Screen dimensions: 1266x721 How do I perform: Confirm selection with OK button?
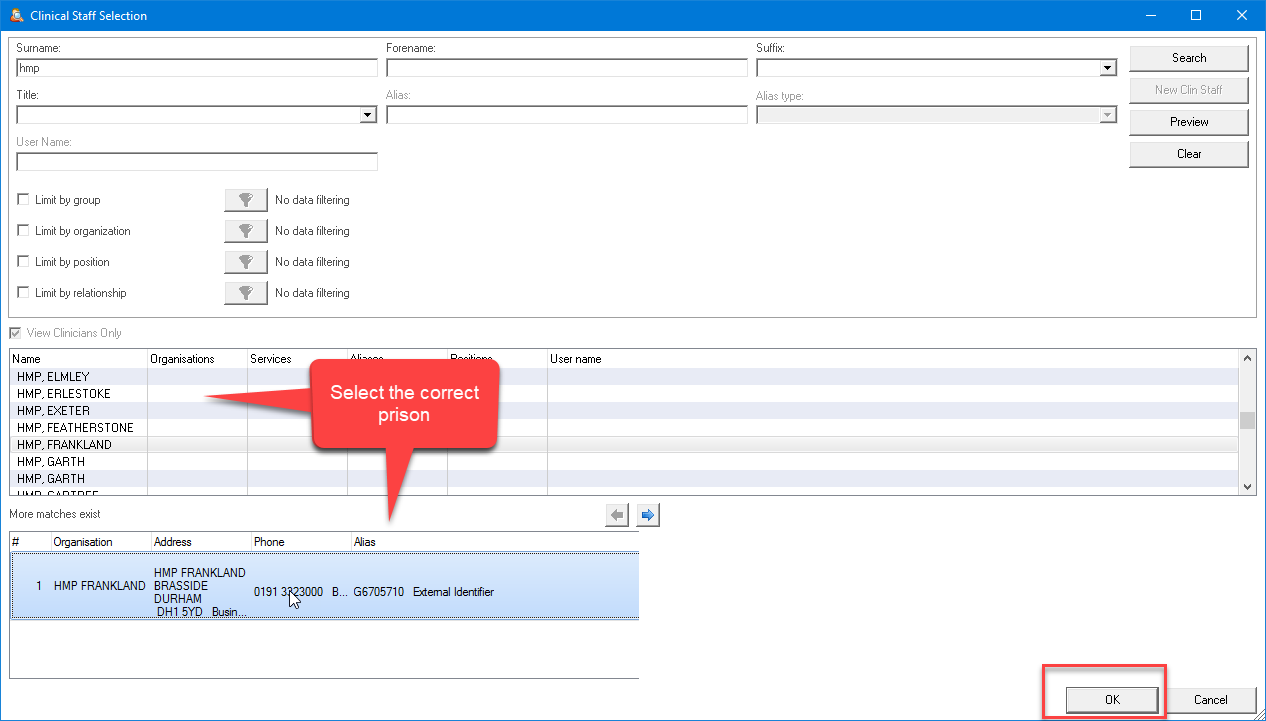(1112, 700)
